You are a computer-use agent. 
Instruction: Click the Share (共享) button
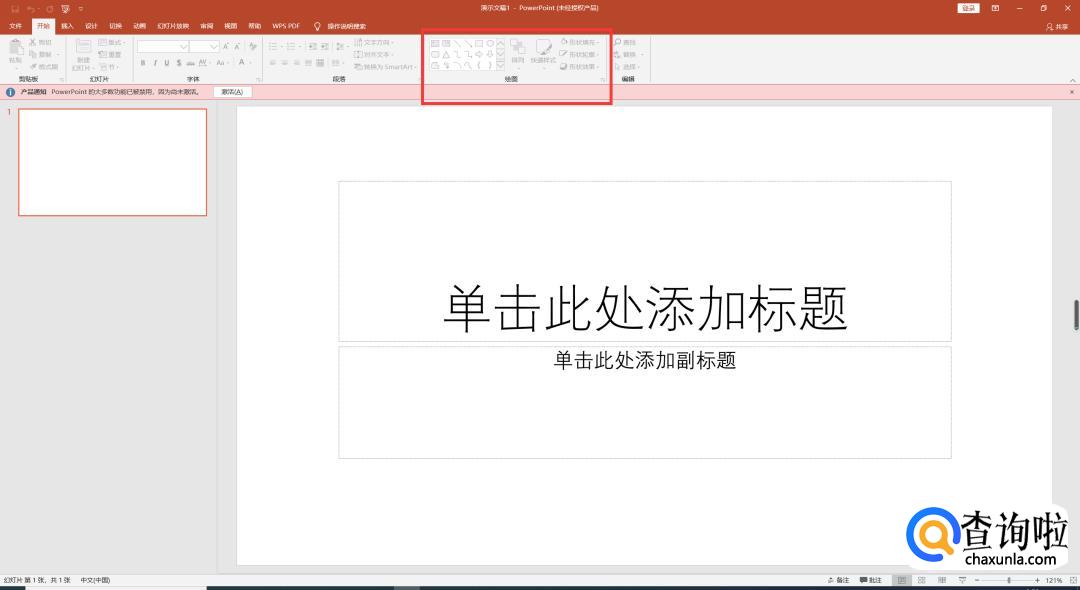pyautogui.click(x=1057, y=26)
